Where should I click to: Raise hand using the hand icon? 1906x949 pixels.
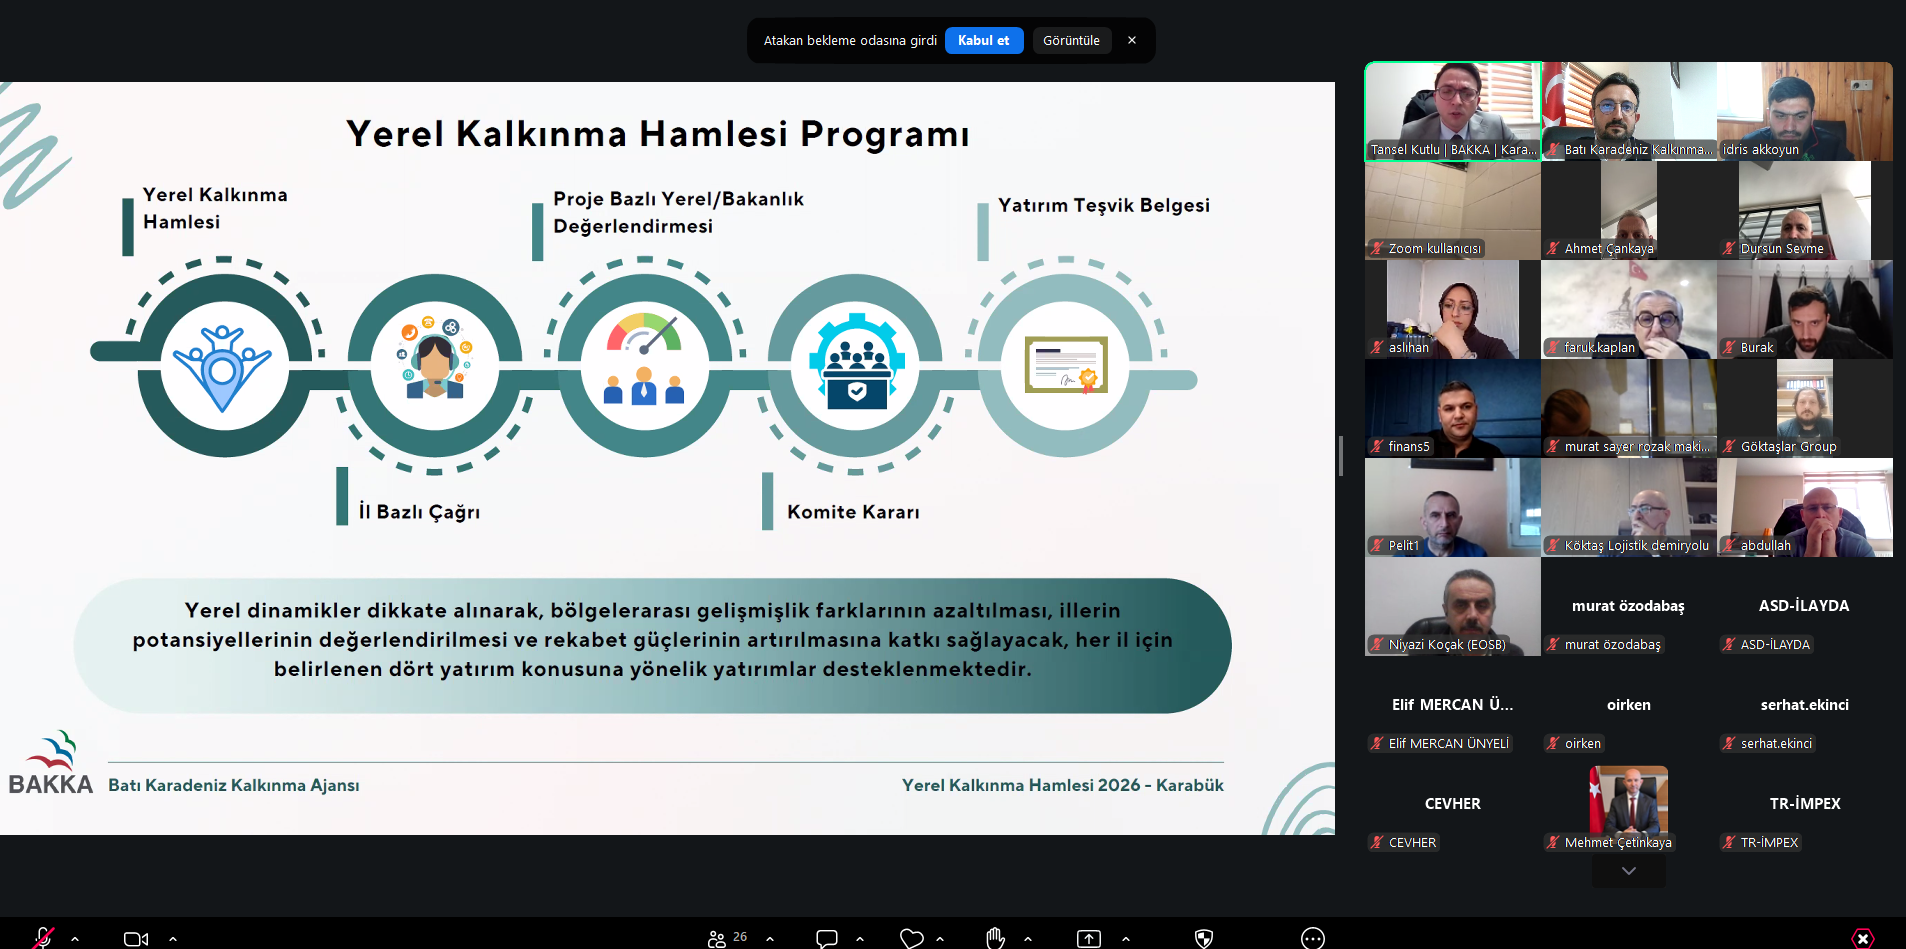pyautogui.click(x=995, y=938)
